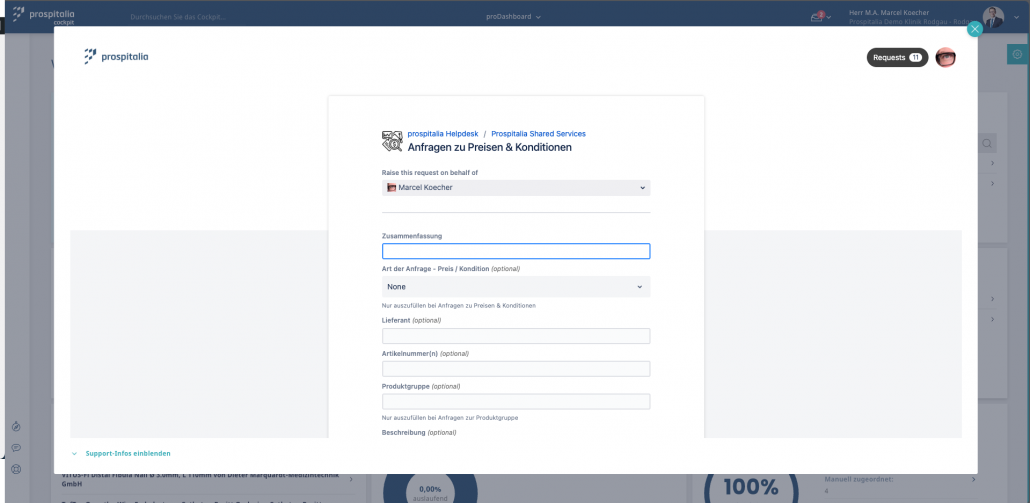Open the prospitalia Helpdesk breadcrumb link
The width and height of the screenshot is (1030, 503).
pyautogui.click(x=443, y=134)
